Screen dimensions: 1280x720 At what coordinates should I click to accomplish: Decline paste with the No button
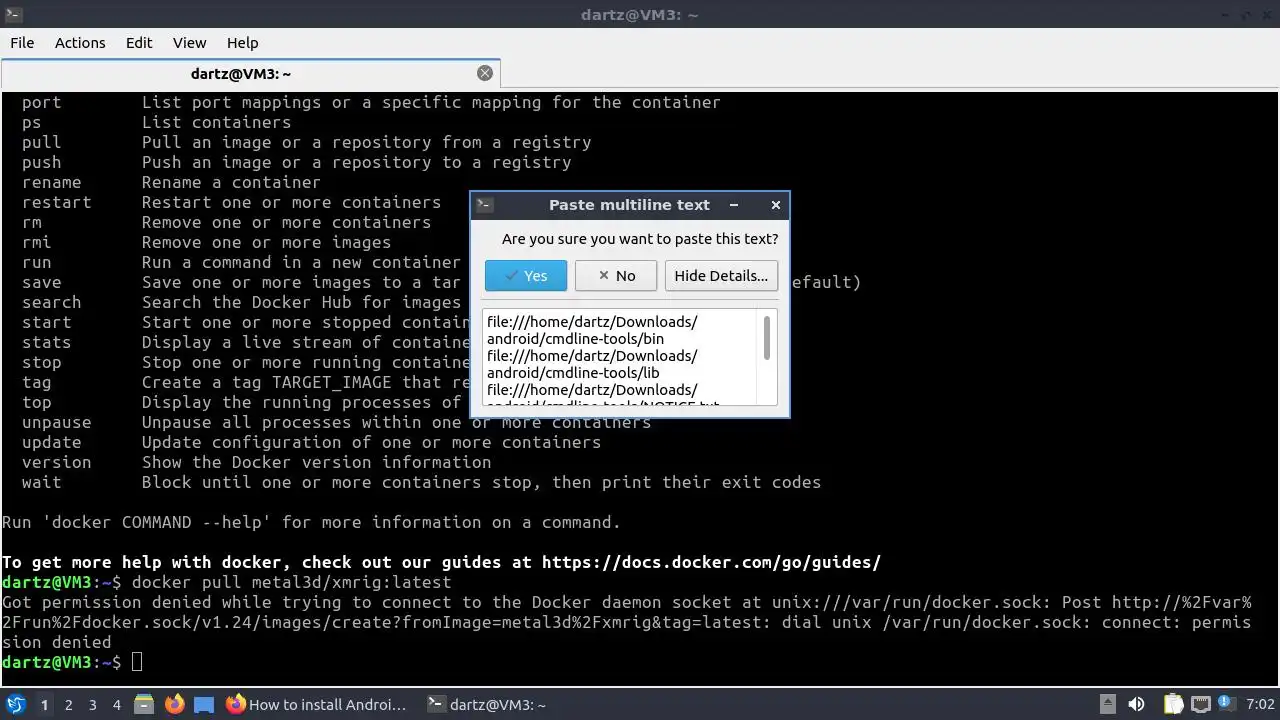pos(616,276)
